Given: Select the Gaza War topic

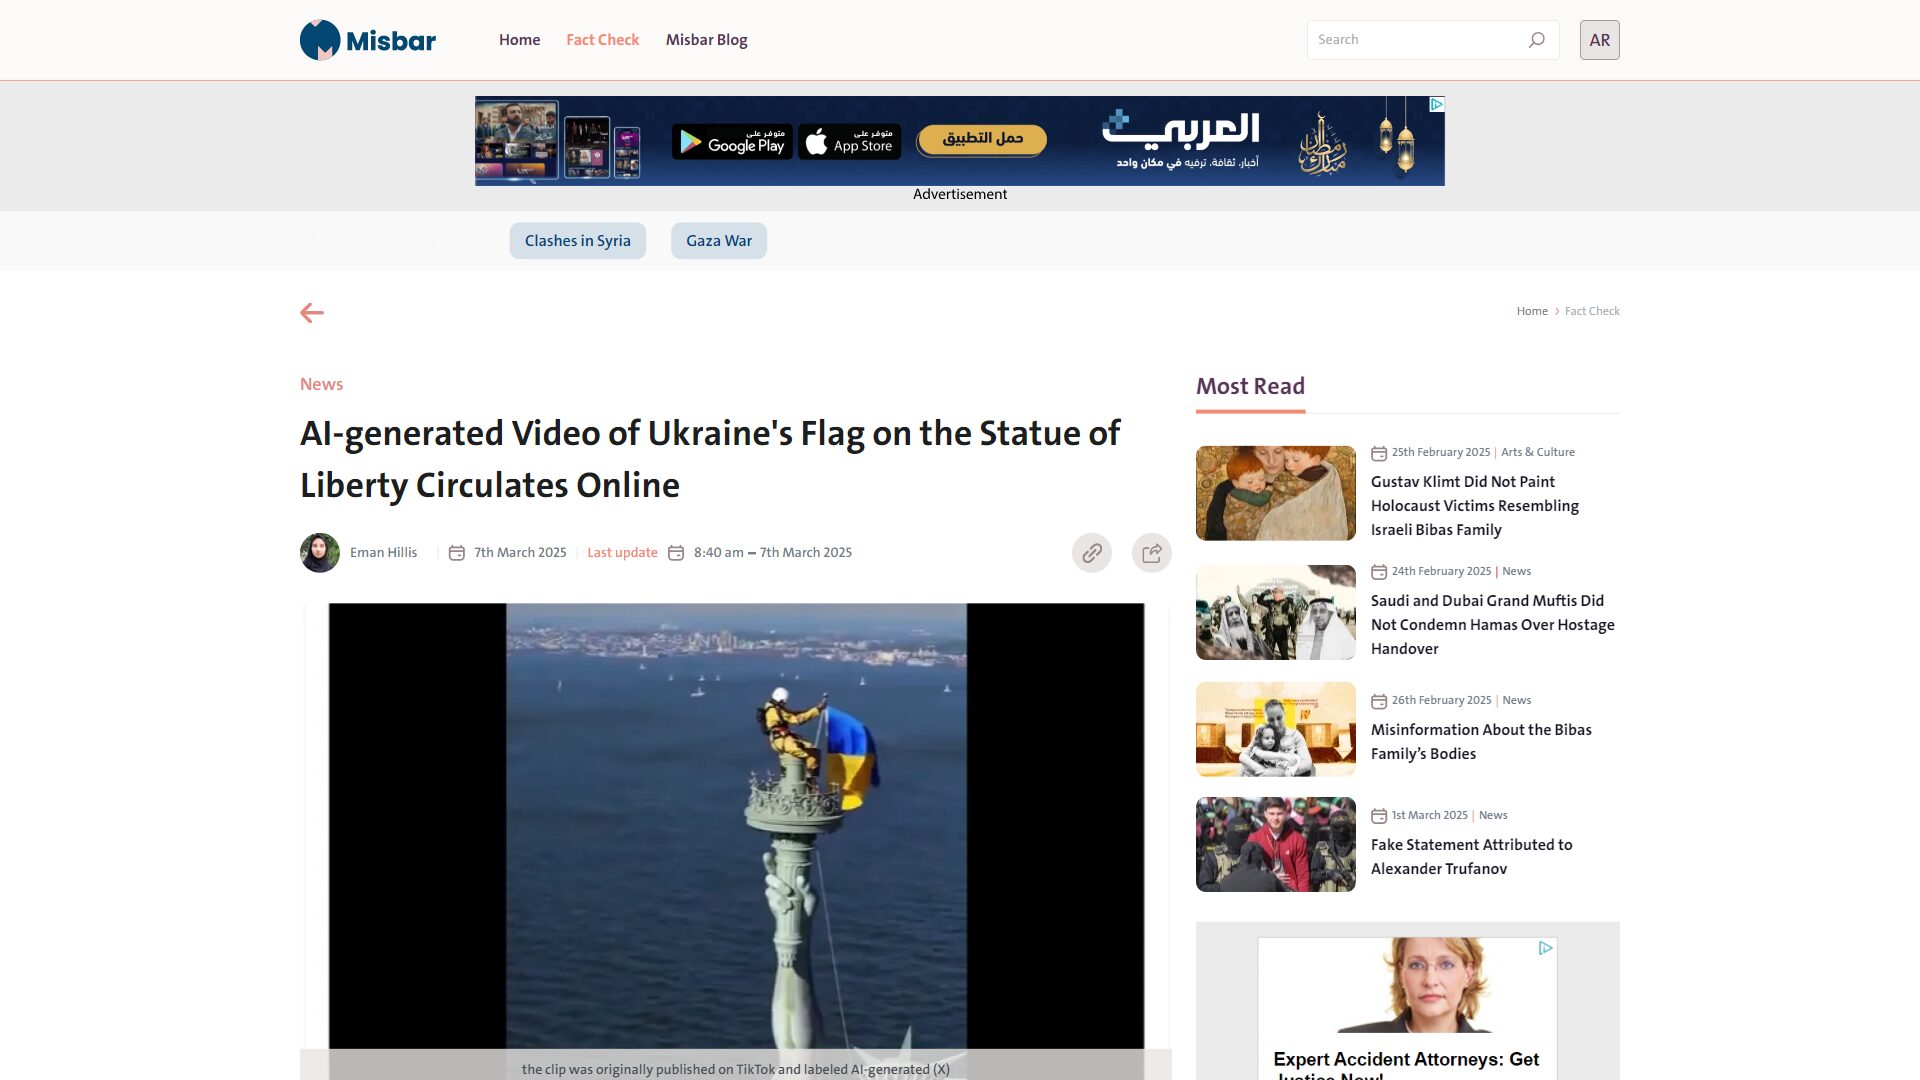Looking at the screenshot, I should click(719, 241).
